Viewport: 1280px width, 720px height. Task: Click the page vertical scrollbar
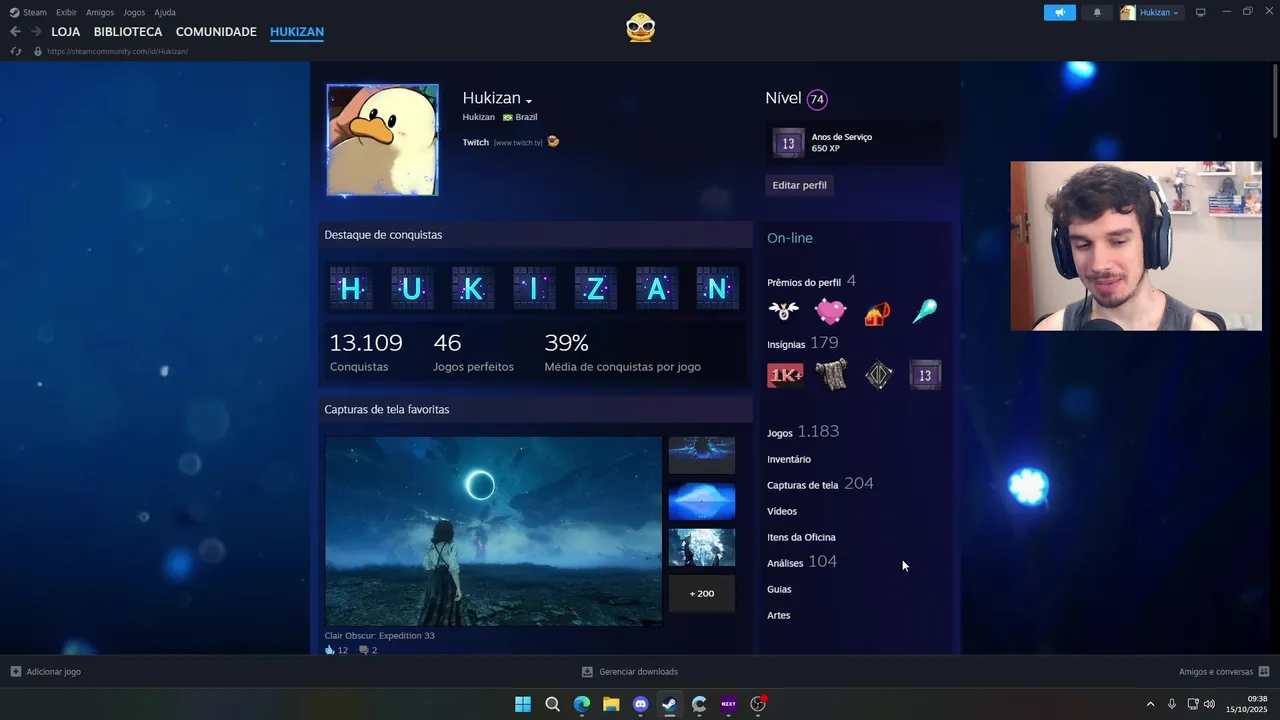pos(1275,100)
